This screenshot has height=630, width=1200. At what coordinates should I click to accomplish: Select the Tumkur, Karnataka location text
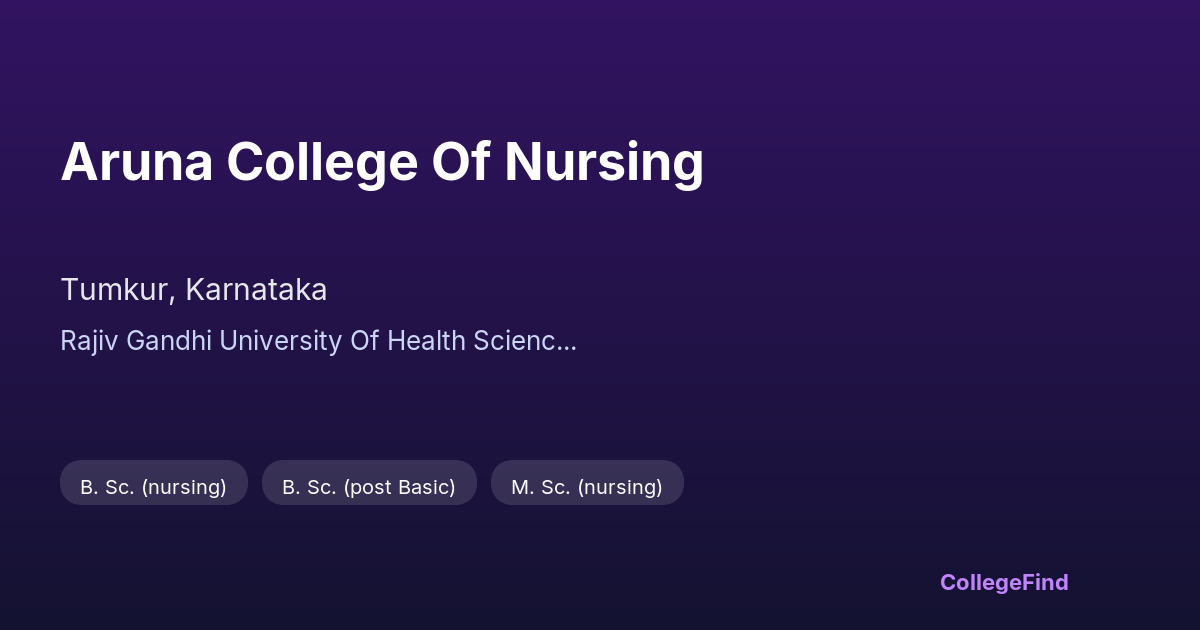pos(194,290)
